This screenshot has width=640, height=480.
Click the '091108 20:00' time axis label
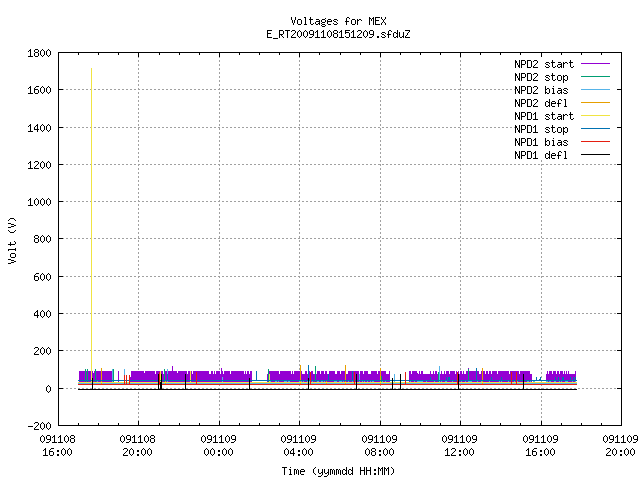coord(138,445)
